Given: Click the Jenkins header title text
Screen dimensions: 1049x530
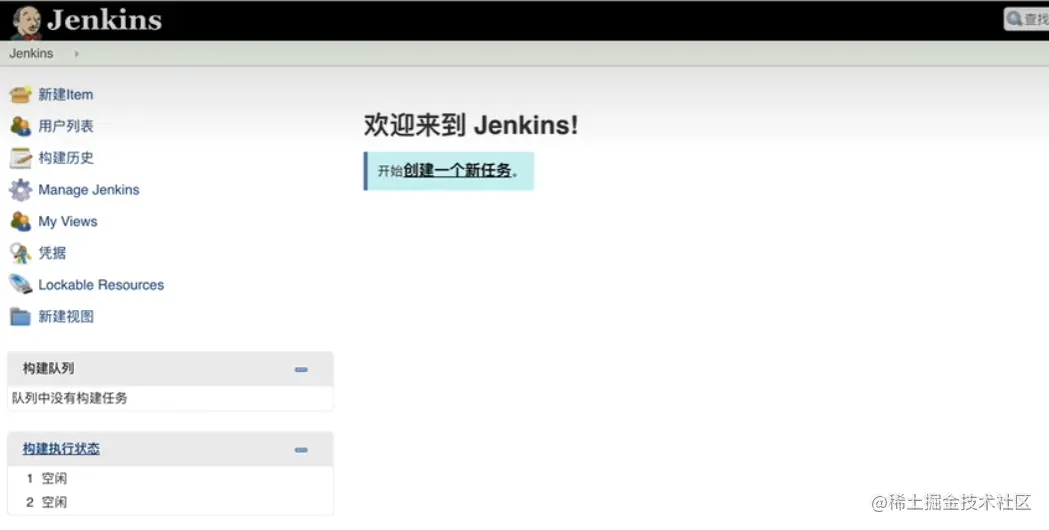Looking at the screenshot, I should tap(104, 20).
